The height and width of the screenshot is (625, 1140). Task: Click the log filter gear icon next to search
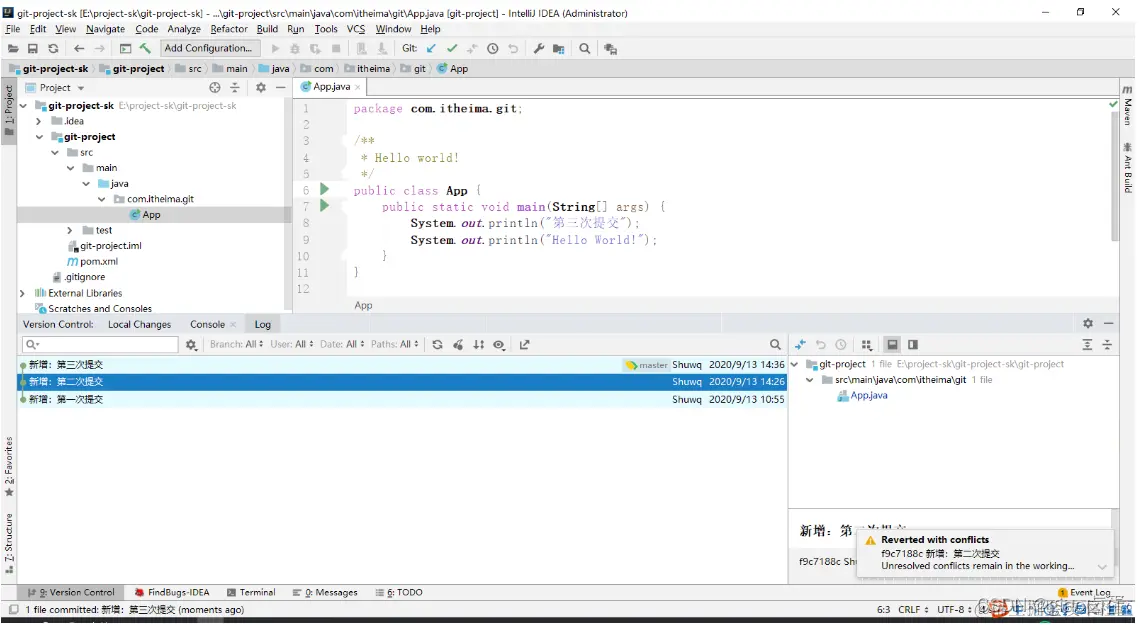[191, 345]
